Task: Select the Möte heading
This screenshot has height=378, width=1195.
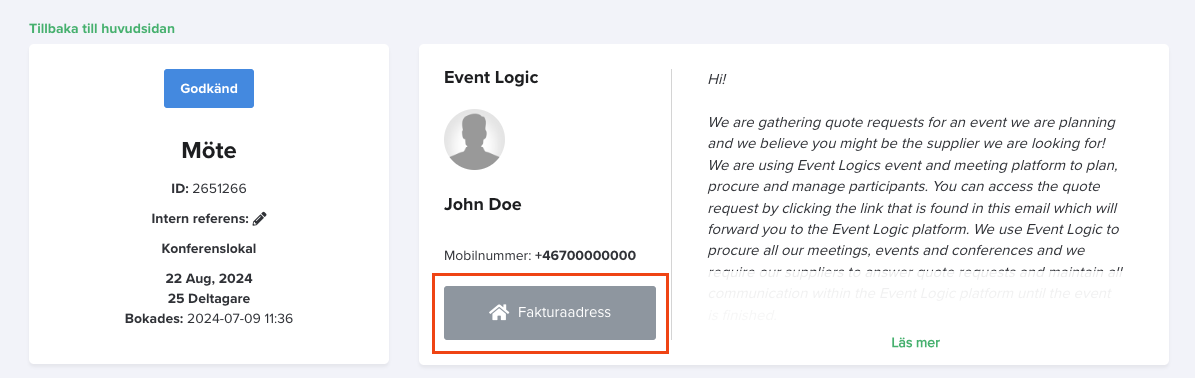Action: click(x=209, y=150)
